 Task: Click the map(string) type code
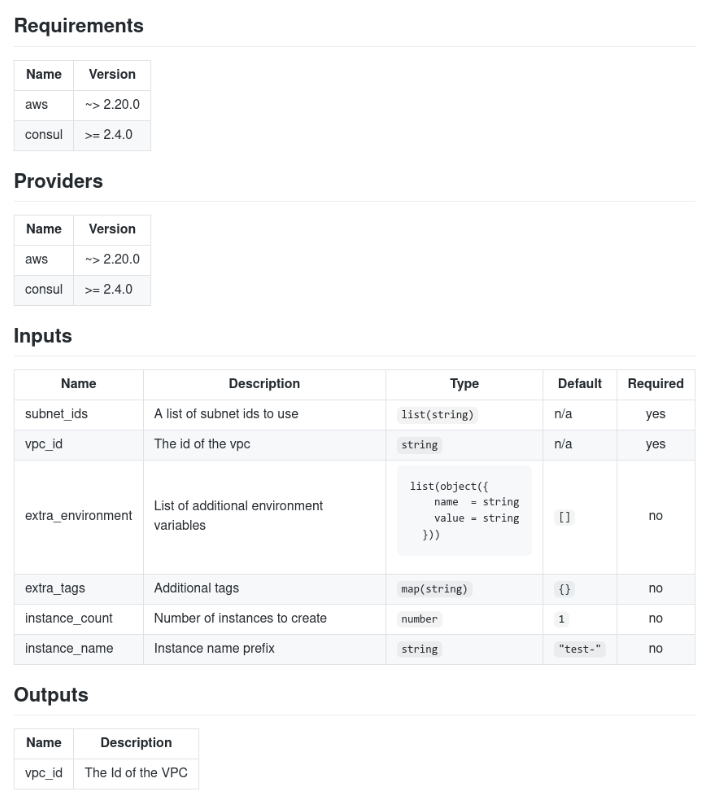tap(434, 589)
